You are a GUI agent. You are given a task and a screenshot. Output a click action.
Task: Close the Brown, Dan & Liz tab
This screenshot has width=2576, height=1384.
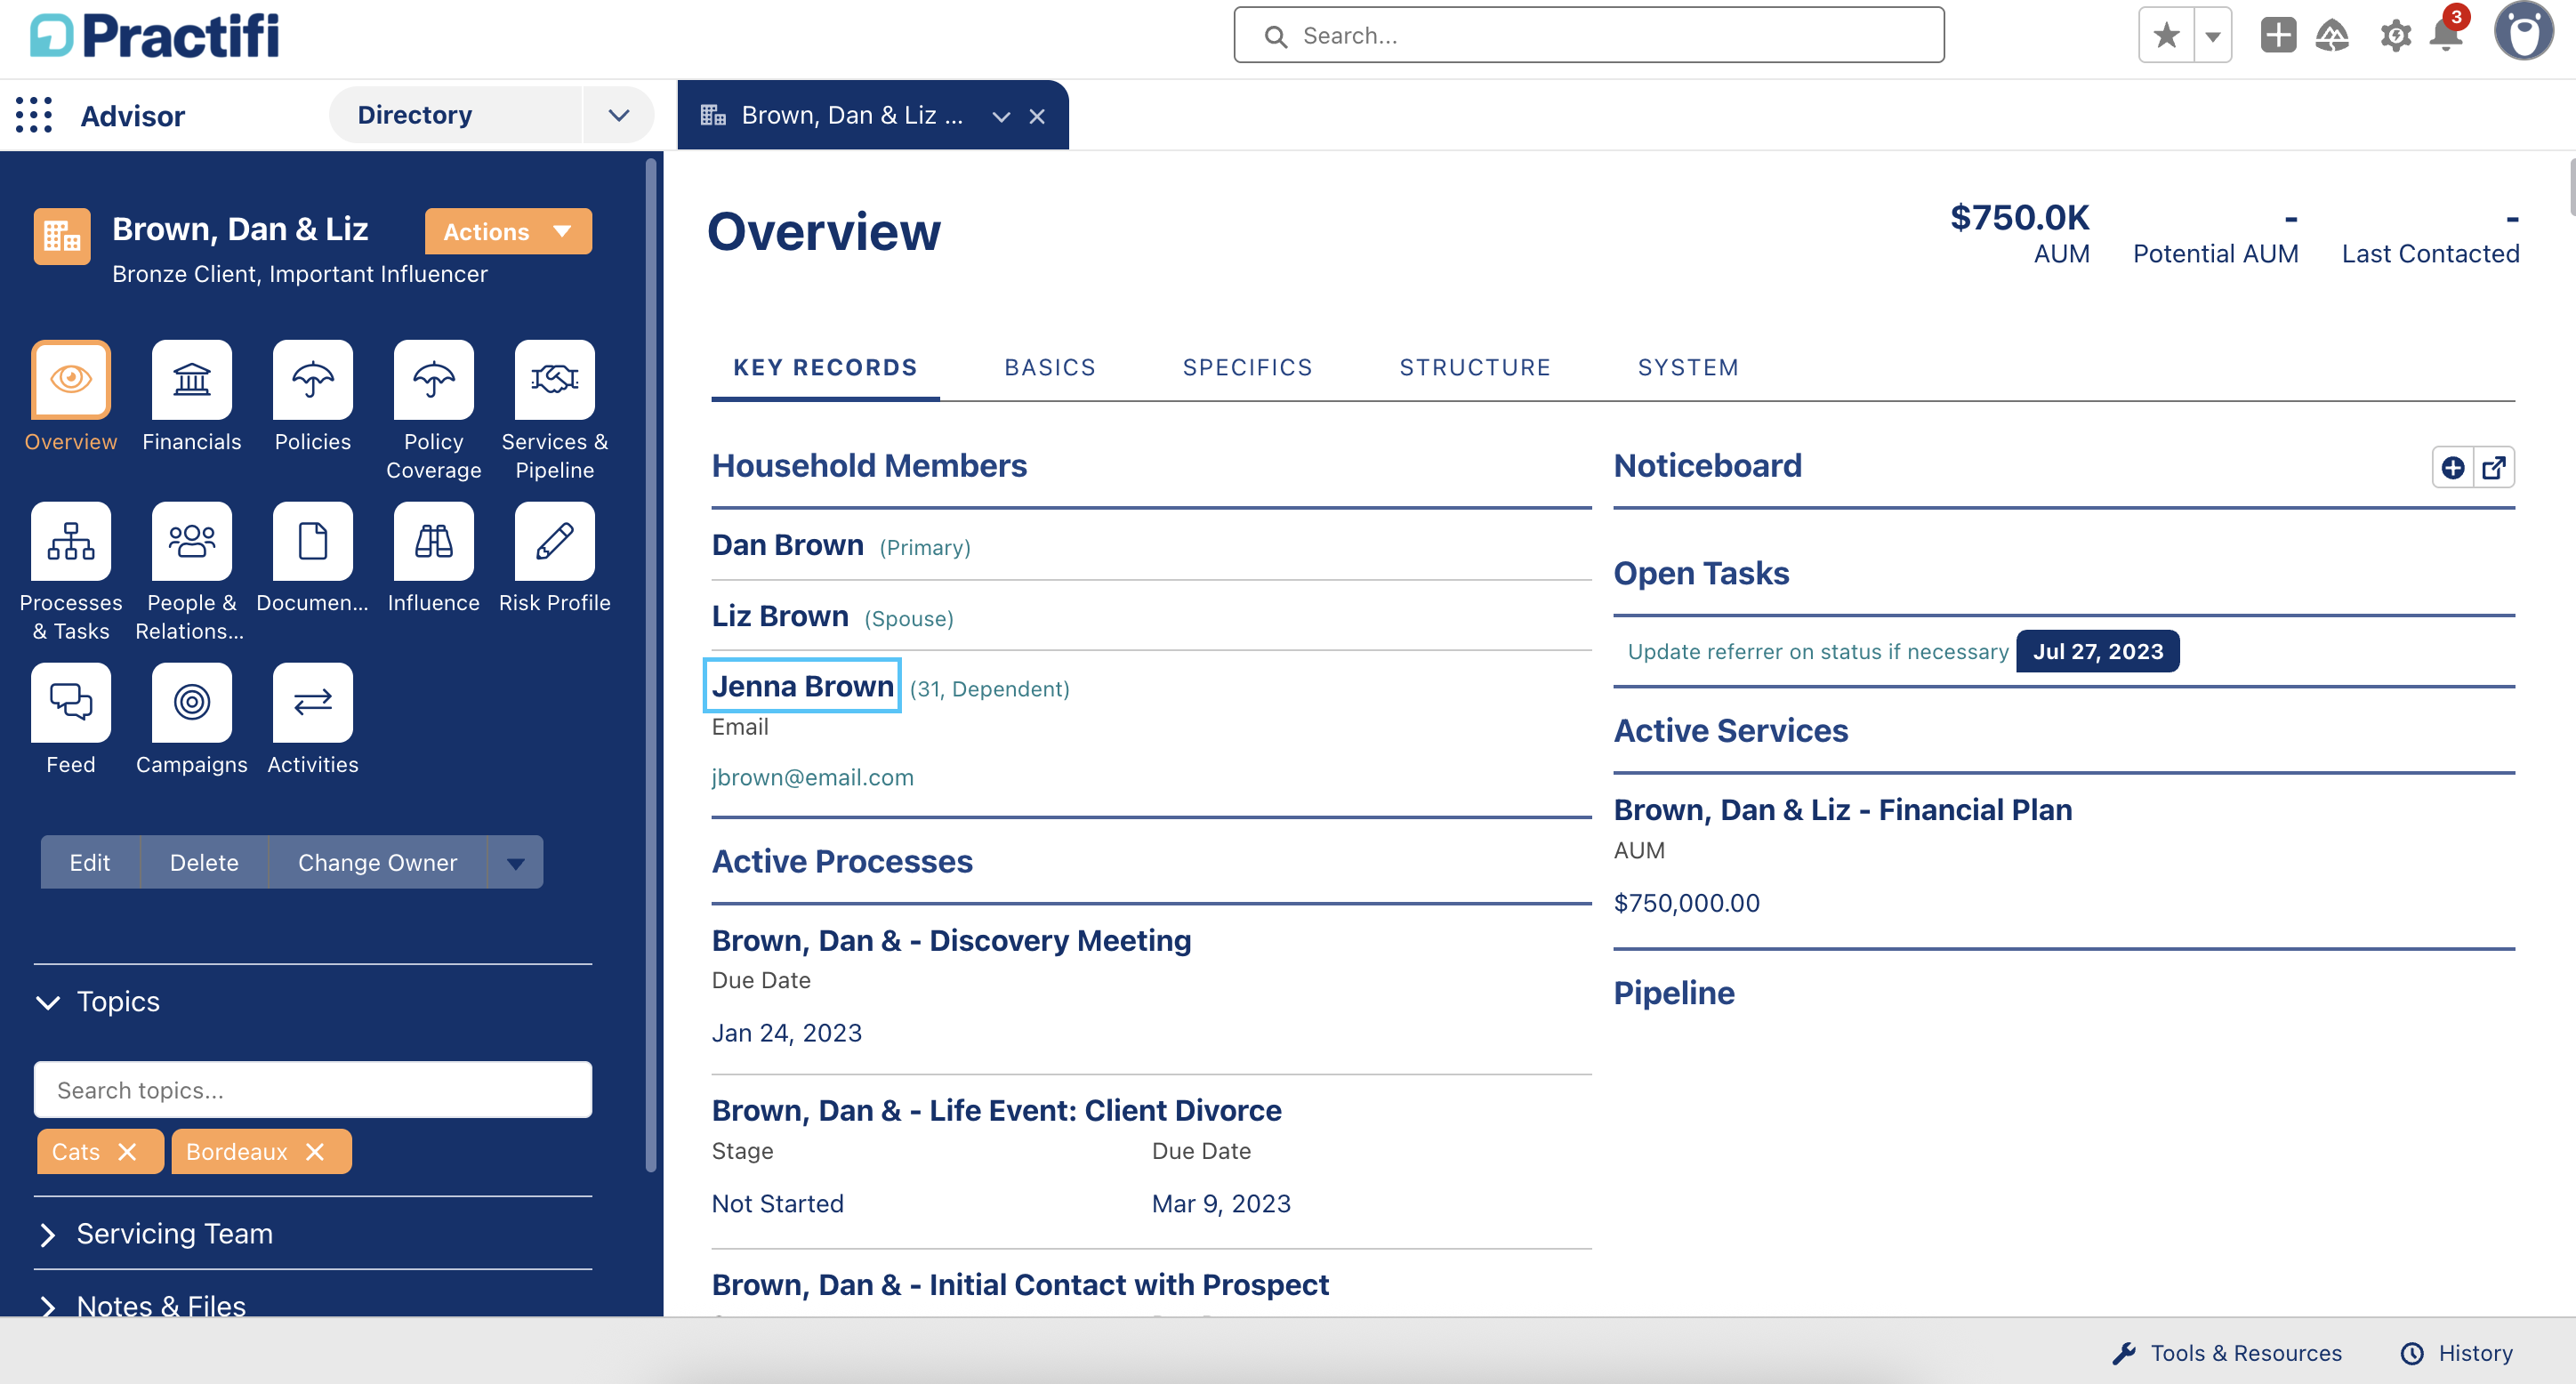1037,116
